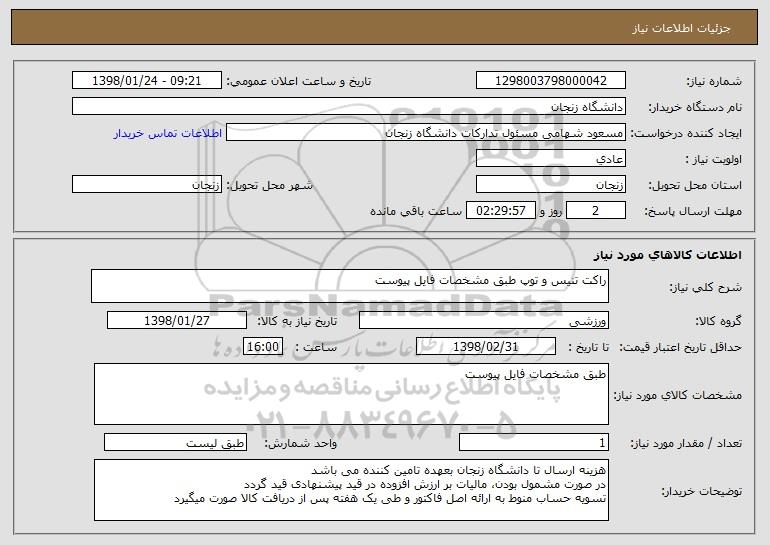
Task: Select the remaining days field showing 2
Action: coord(596,211)
